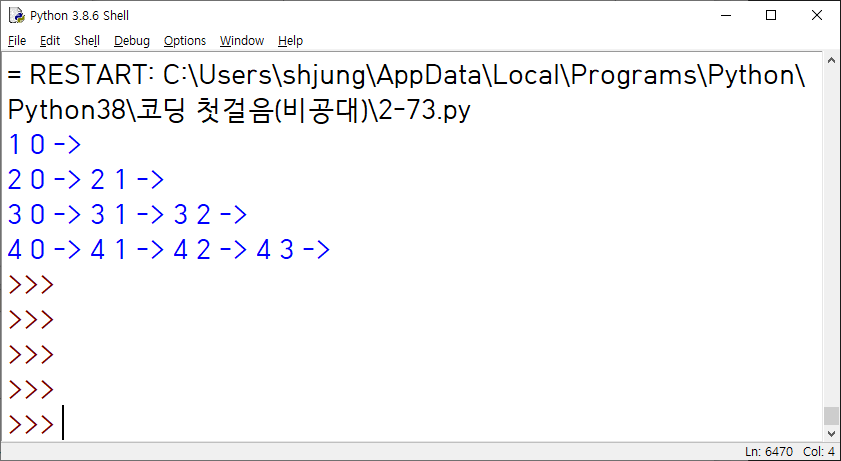
Task: Close the Python 3.8.6 Shell window
Action: click(816, 16)
